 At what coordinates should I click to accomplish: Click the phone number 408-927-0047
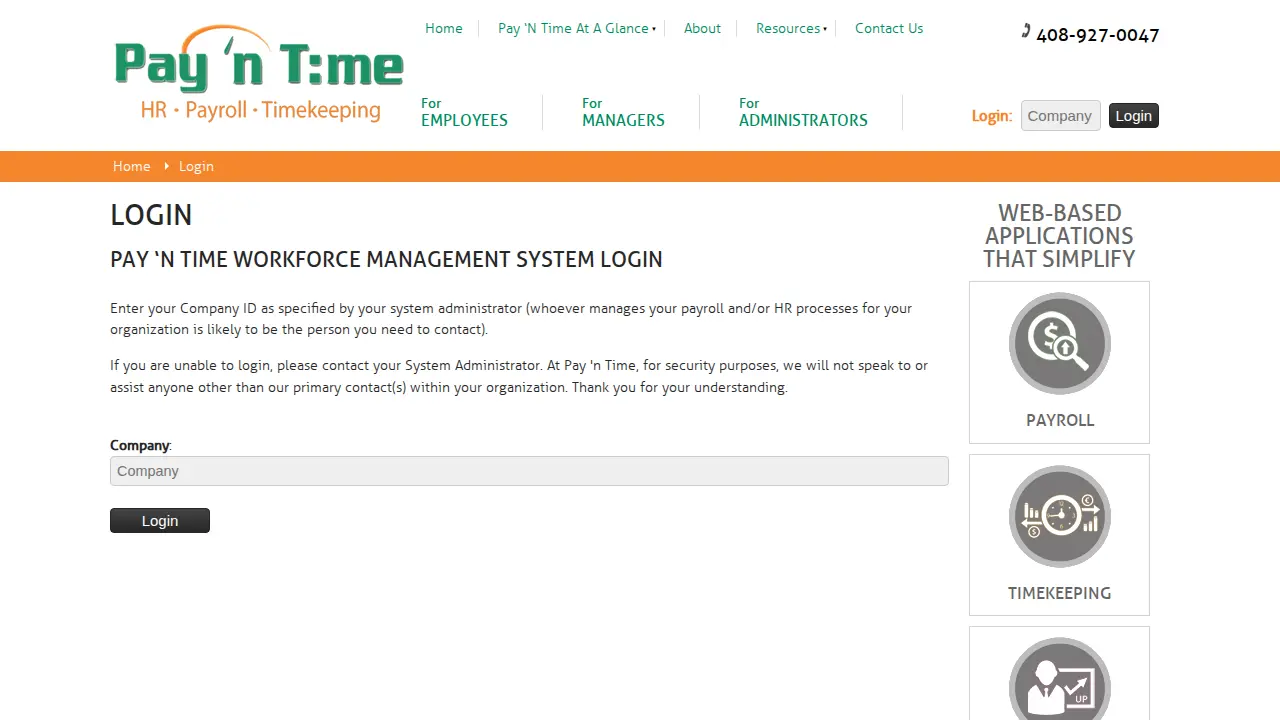1098,35
